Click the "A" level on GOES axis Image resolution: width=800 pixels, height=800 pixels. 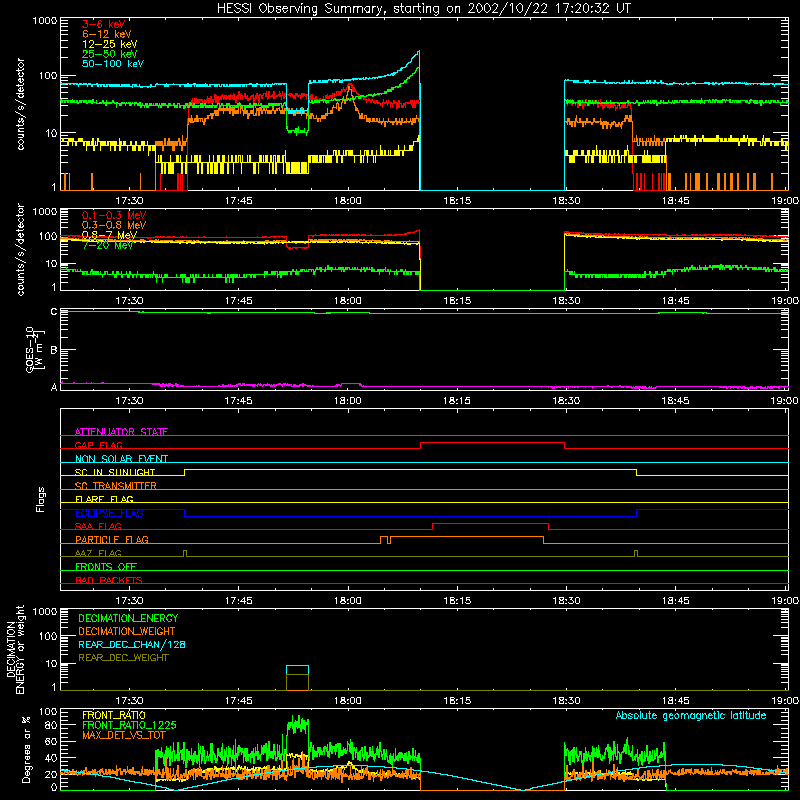[54, 387]
